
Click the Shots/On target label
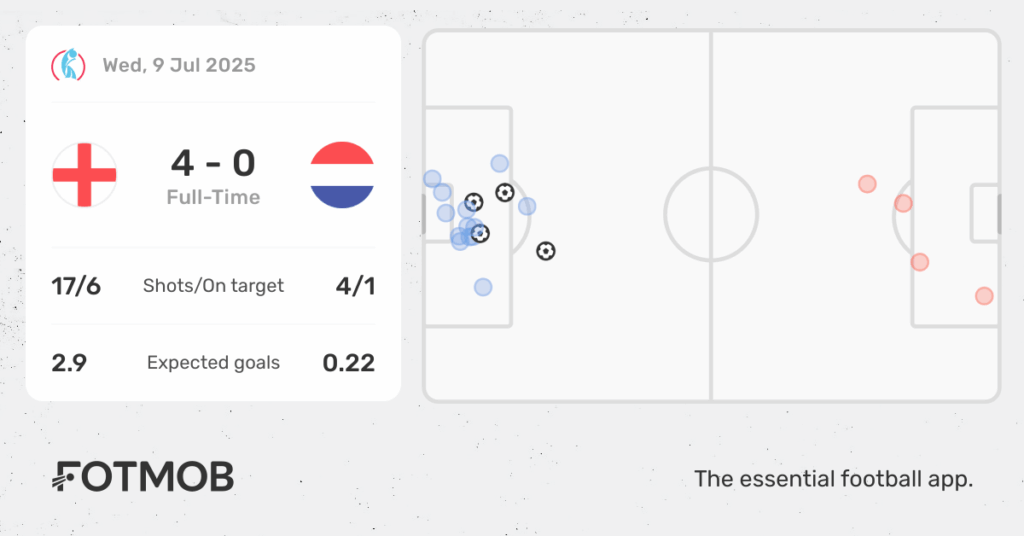coord(214,286)
